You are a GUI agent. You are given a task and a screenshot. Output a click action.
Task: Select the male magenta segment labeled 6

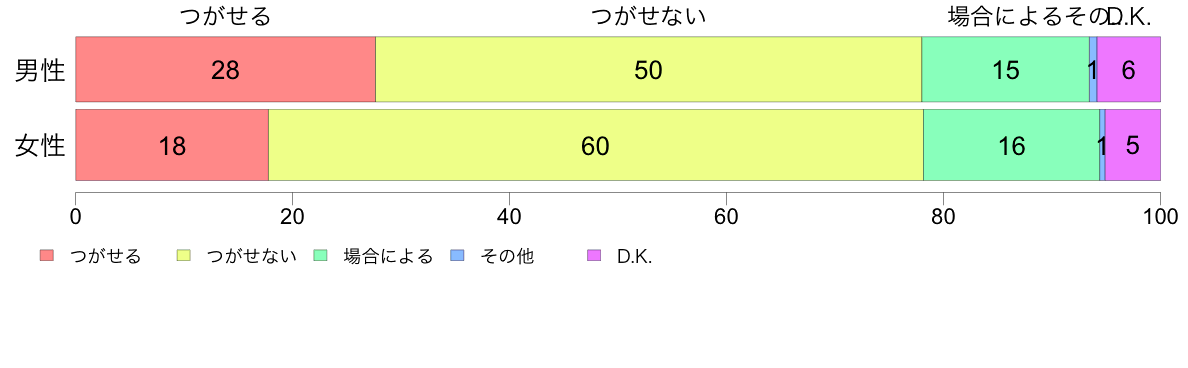[x=1129, y=69]
